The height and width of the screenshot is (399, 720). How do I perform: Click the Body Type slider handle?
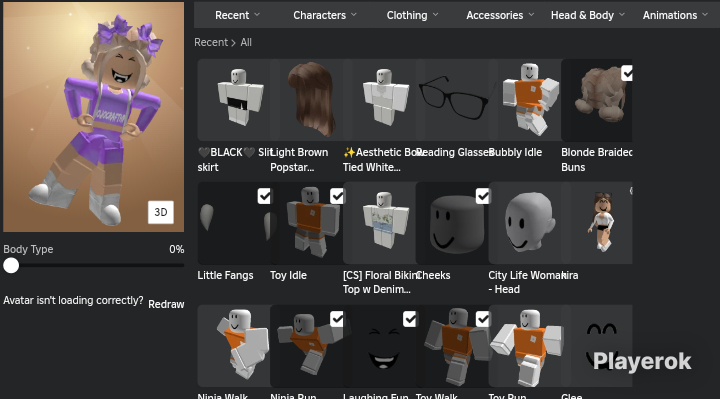11,265
